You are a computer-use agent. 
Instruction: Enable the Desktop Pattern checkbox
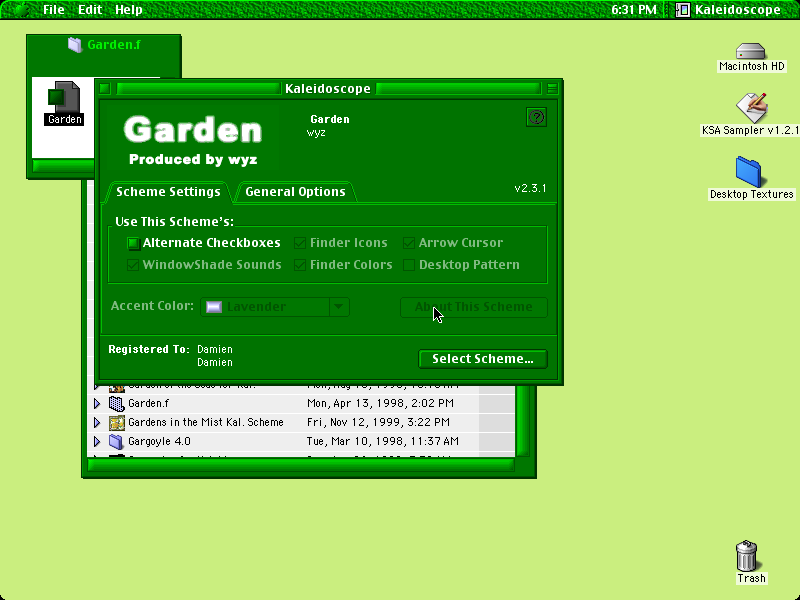[409, 265]
